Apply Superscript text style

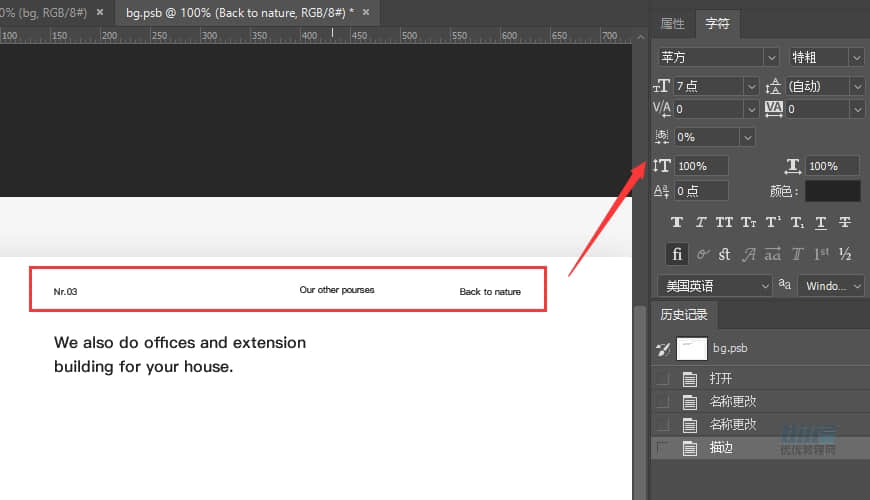(773, 222)
